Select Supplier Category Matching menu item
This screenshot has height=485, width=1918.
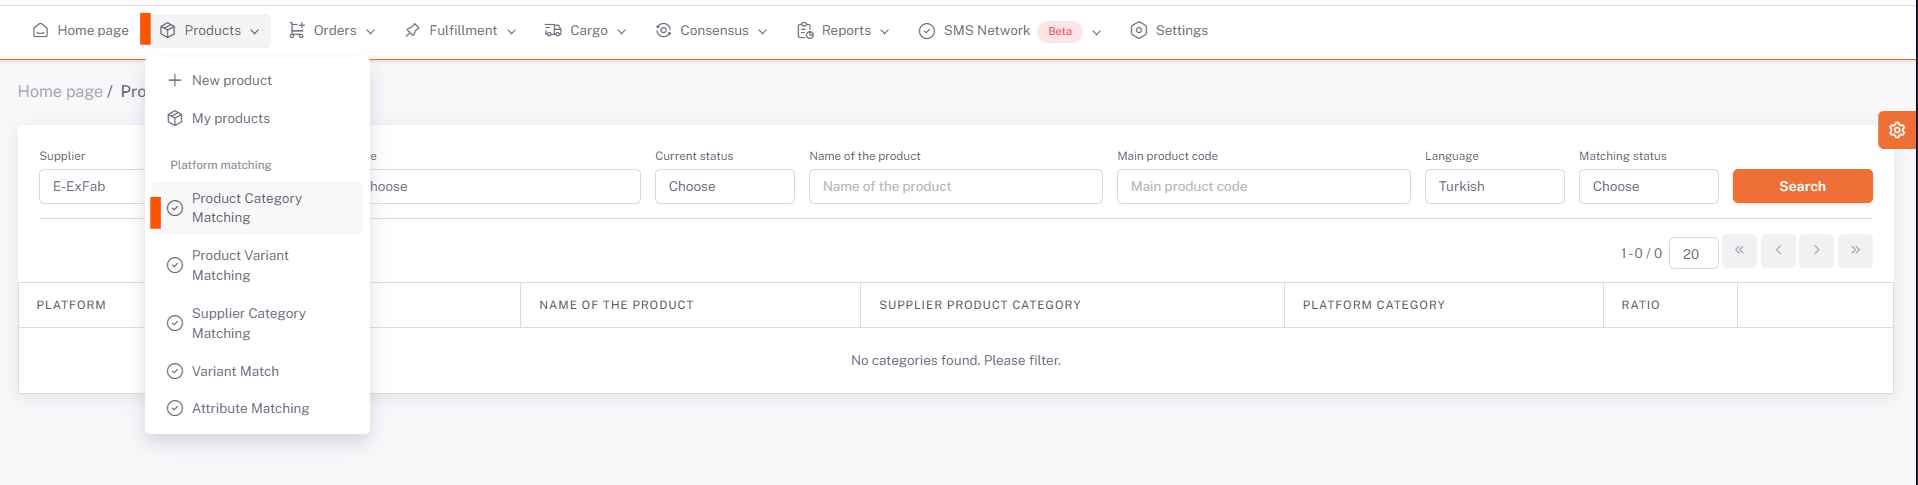tap(258, 323)
